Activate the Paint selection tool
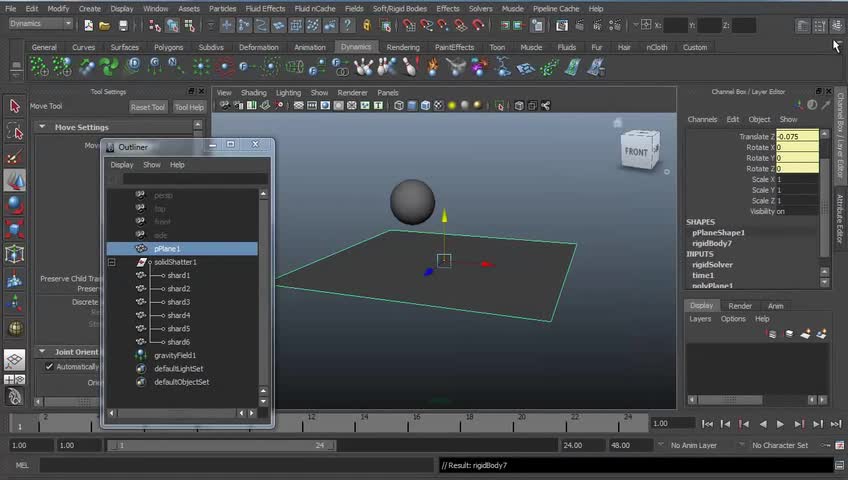Viewport: 848px width, 480px height. click(x=15, y=156)
